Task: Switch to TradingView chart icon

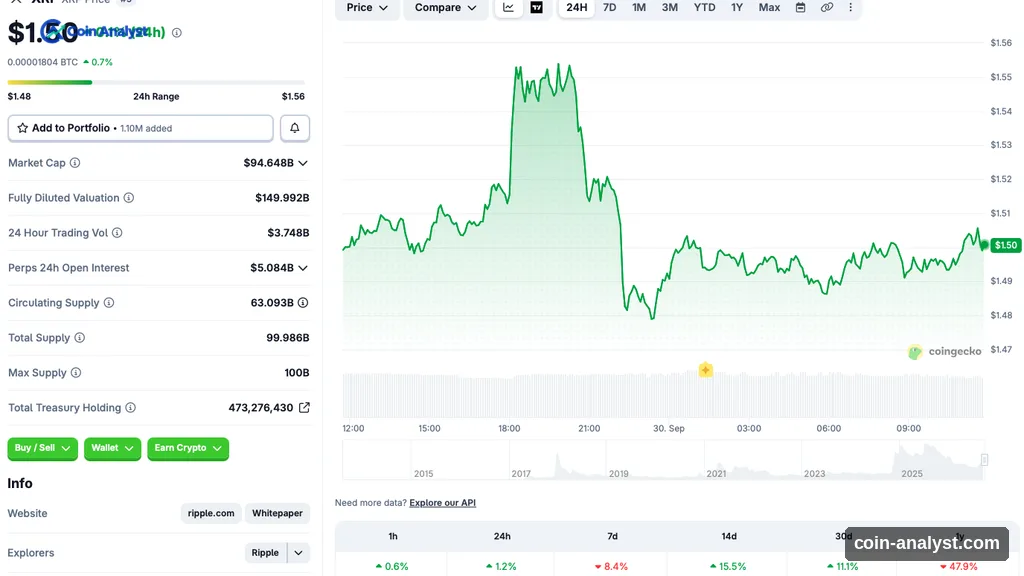Action: [x=536, y=7]
